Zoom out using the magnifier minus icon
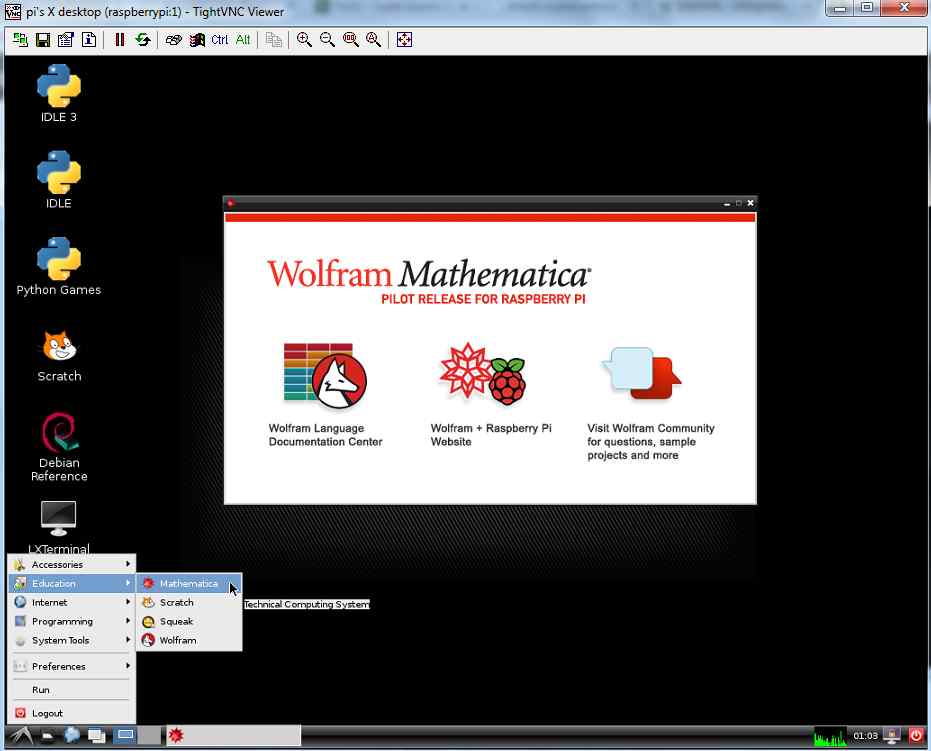 (327, 40)
